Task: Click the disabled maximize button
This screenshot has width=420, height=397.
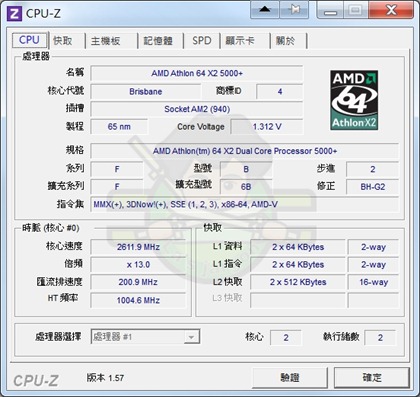Action: (356, 10)
